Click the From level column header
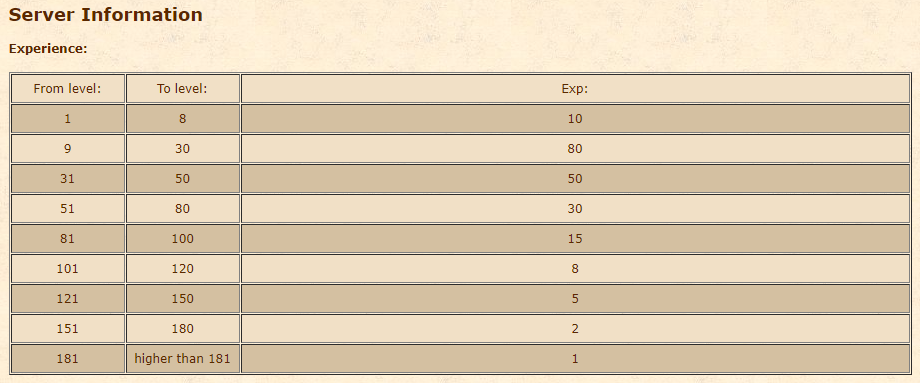The width and height of the screenshot is (920, 383). pos(68,89)
